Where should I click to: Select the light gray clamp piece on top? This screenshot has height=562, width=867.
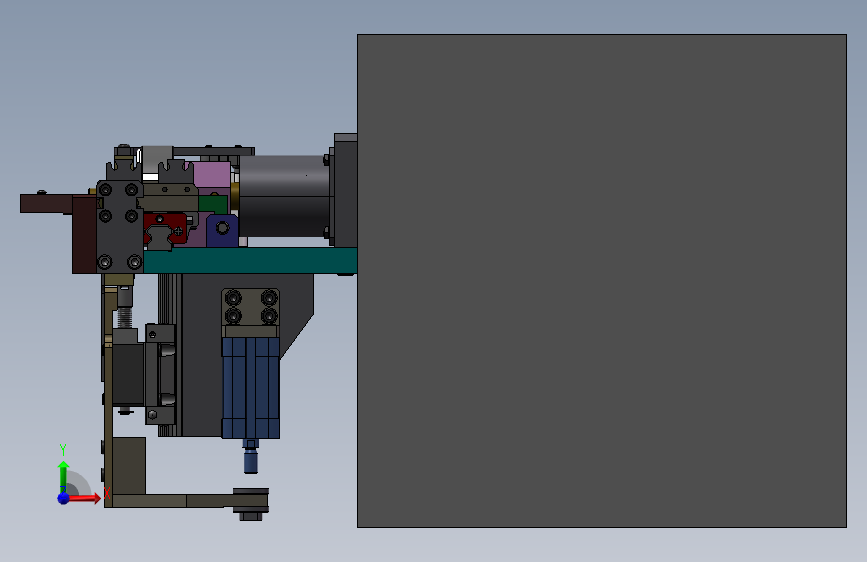click(x=157, y=159)
